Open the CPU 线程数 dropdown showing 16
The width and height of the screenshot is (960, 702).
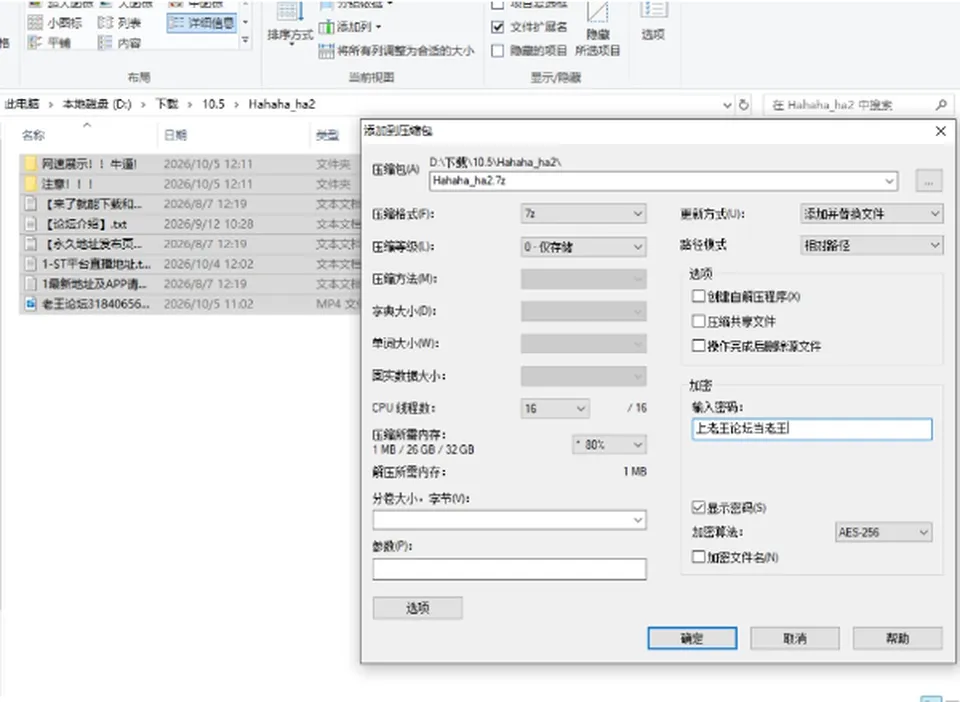(x=555, y=408)
